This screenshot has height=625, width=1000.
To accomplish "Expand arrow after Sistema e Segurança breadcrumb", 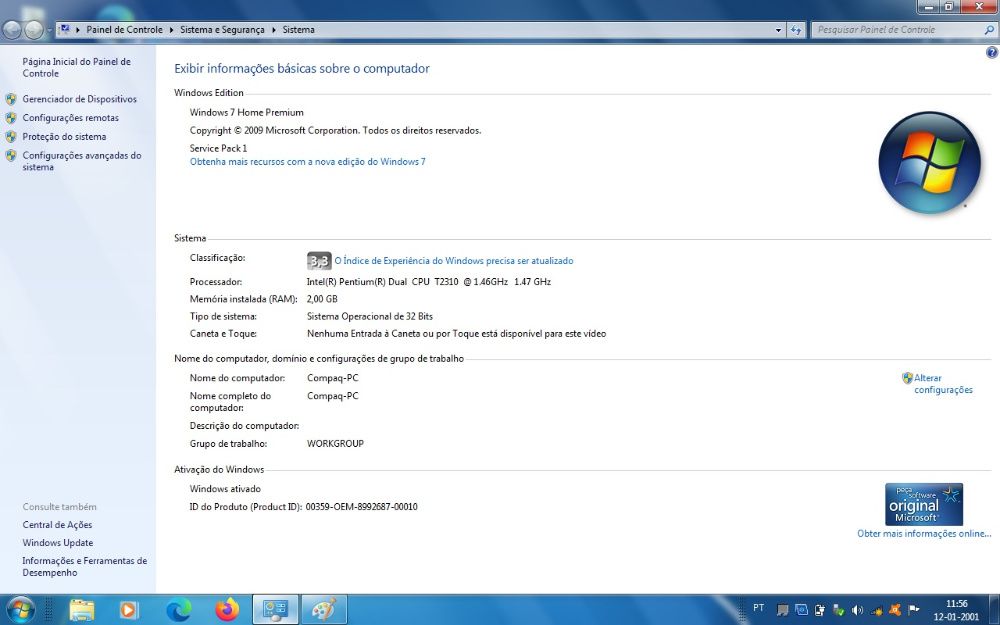I will [x=274, y=30].
